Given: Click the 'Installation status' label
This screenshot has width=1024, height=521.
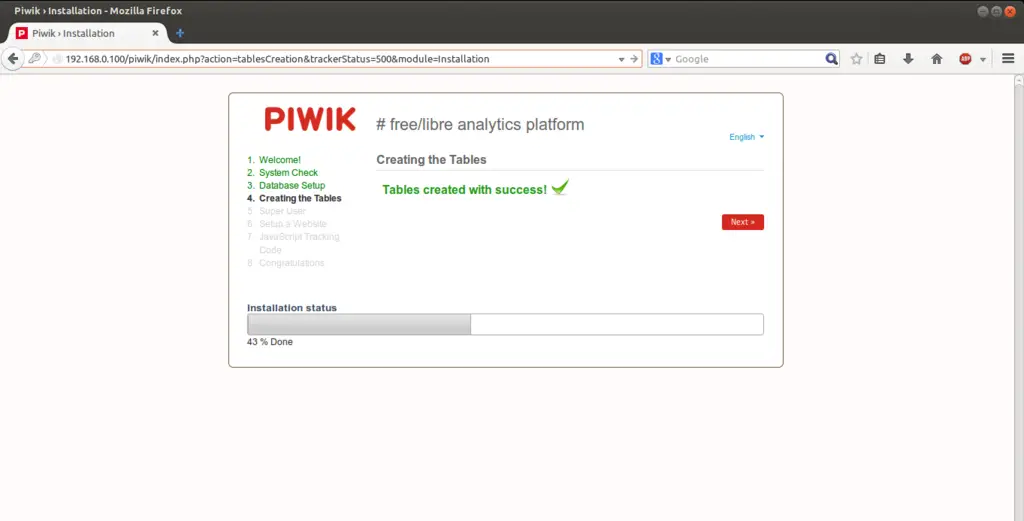Looking at the screenshot, I should [x=292, y=308].
